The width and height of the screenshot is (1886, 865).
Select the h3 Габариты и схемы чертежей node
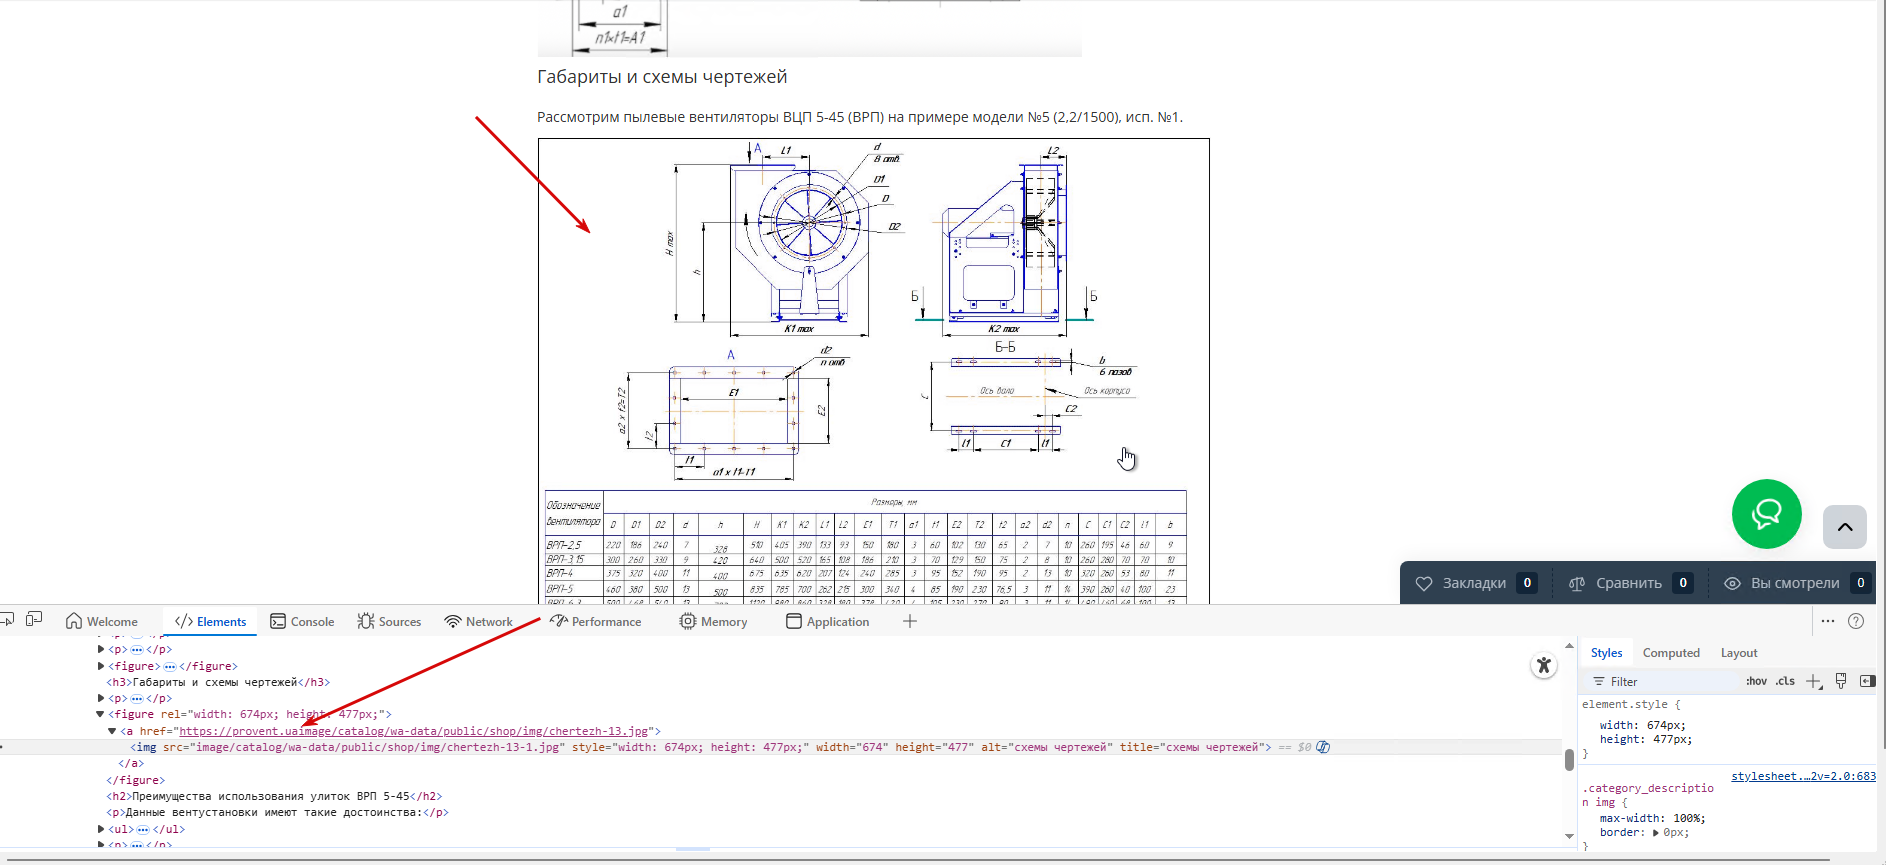(x=218, y=682)
